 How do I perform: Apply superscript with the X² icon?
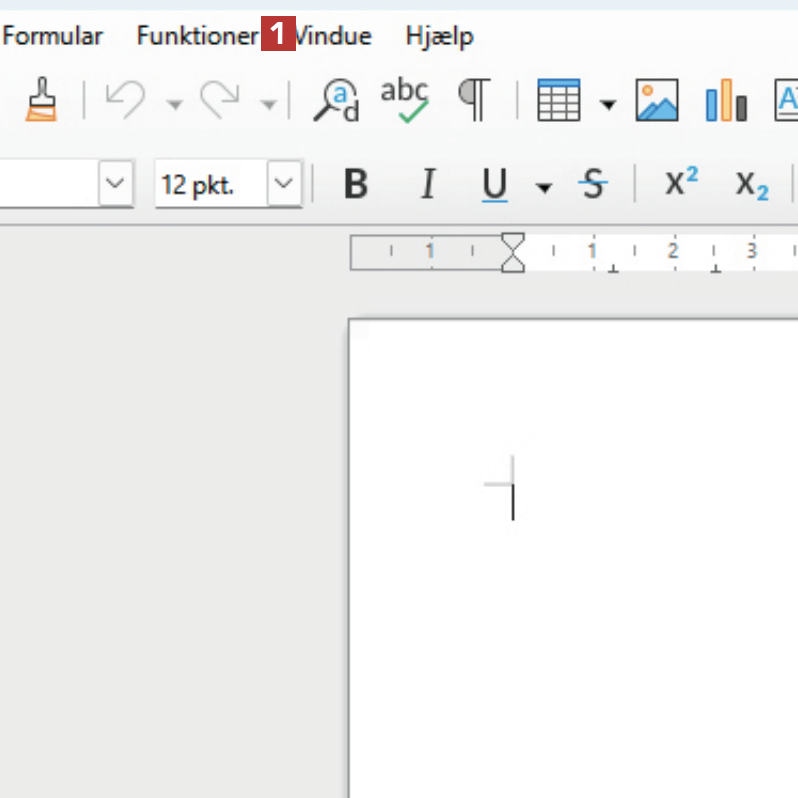681,183
